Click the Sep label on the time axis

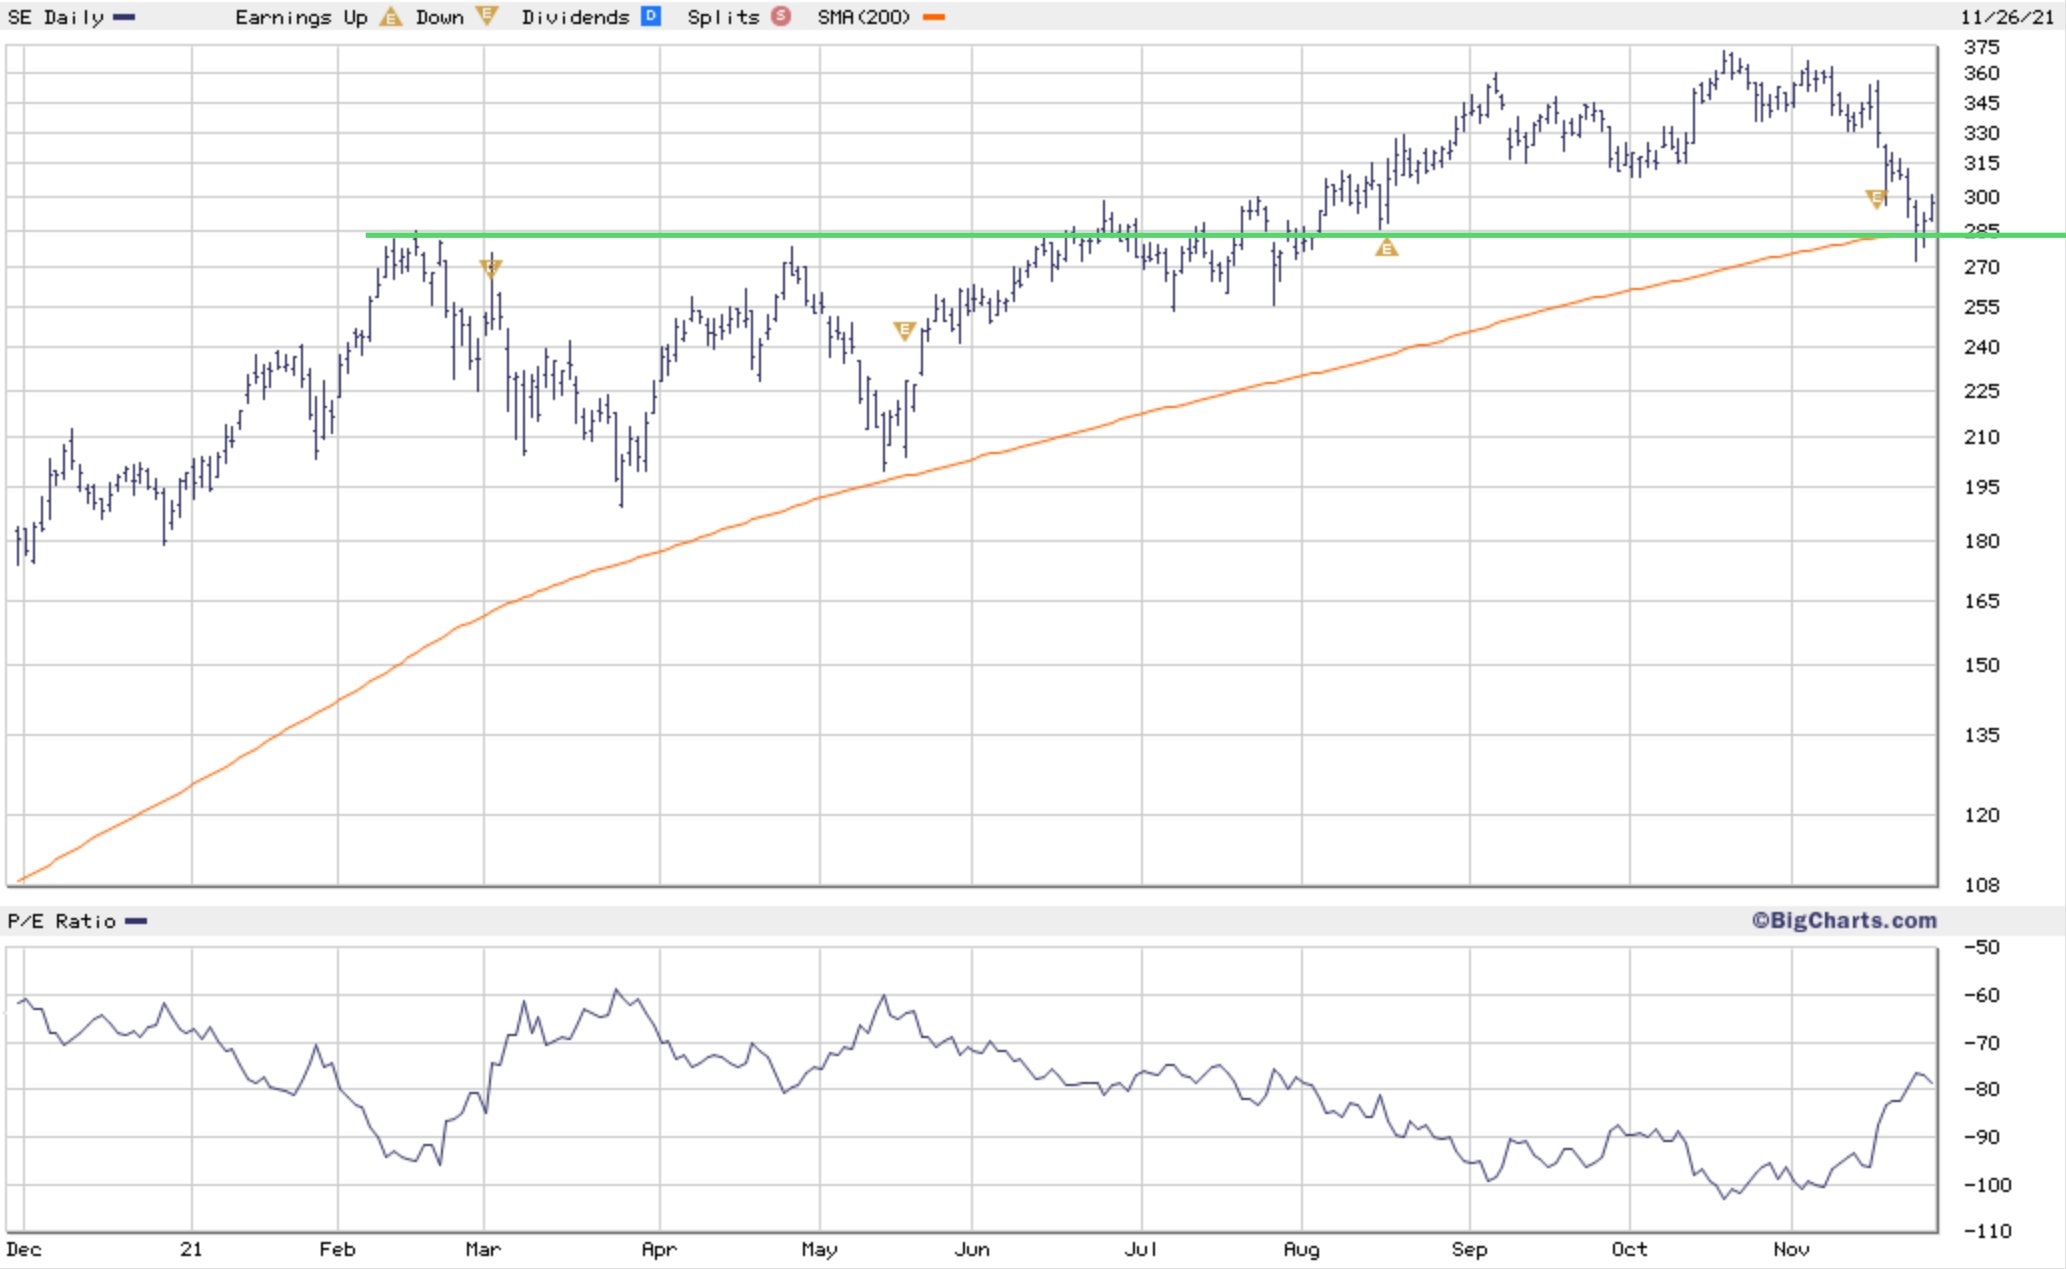[x=1469, y=1249]
